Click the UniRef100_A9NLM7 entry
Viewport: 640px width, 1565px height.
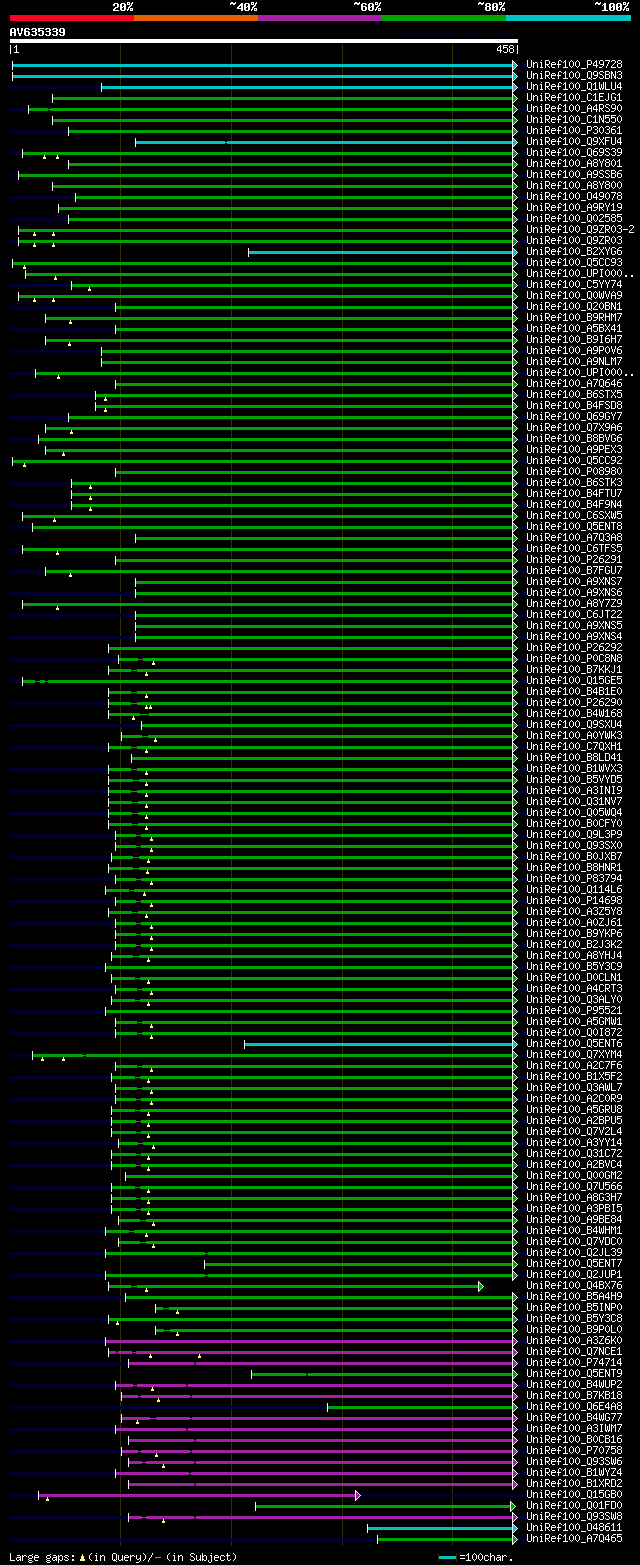click(574, 361)
